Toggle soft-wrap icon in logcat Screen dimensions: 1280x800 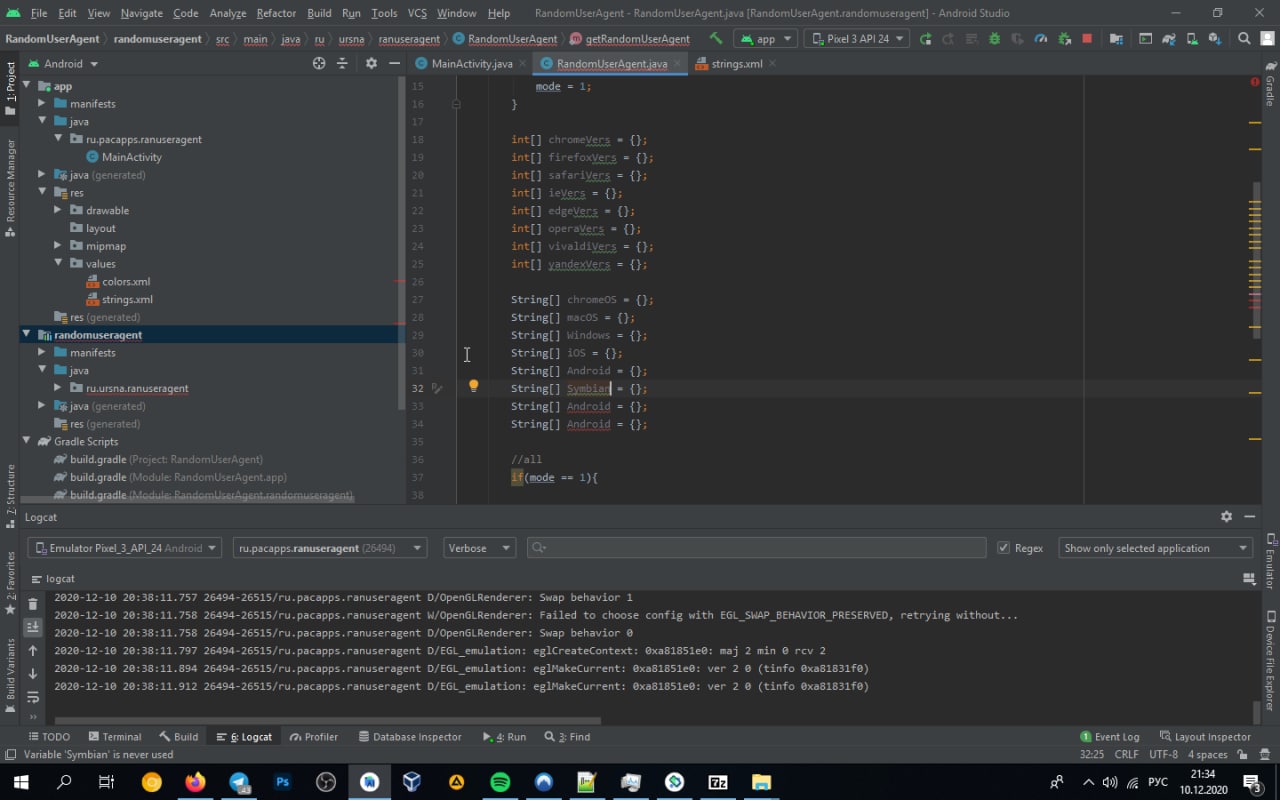click(33, 697)
